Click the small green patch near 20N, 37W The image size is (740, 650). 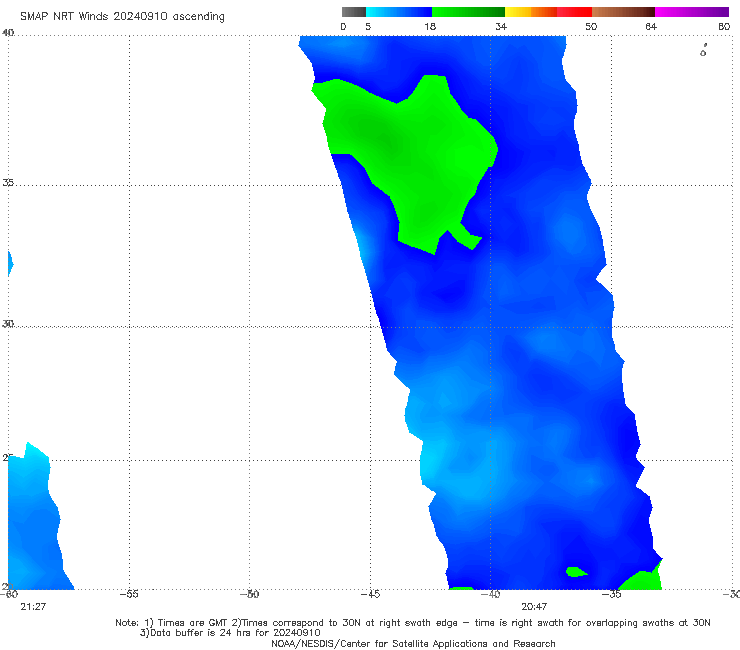pyautogui.click(x=576, y=572)
